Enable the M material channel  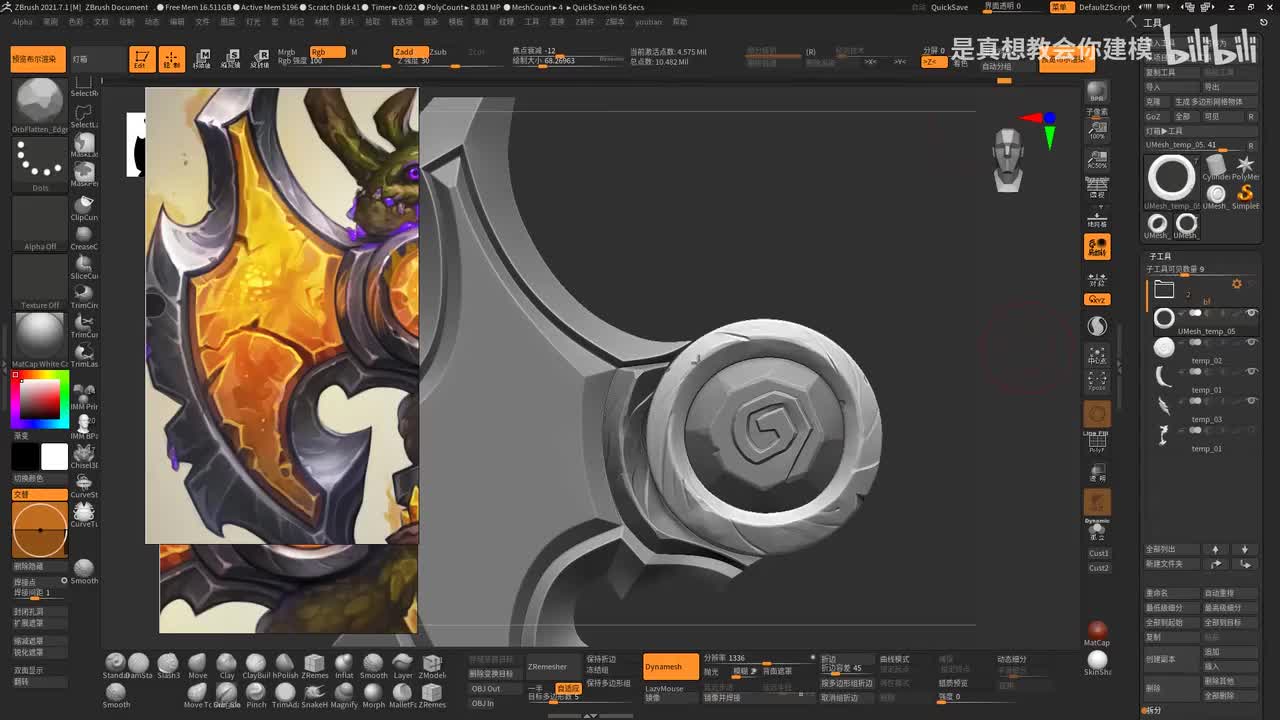(354, 52)
